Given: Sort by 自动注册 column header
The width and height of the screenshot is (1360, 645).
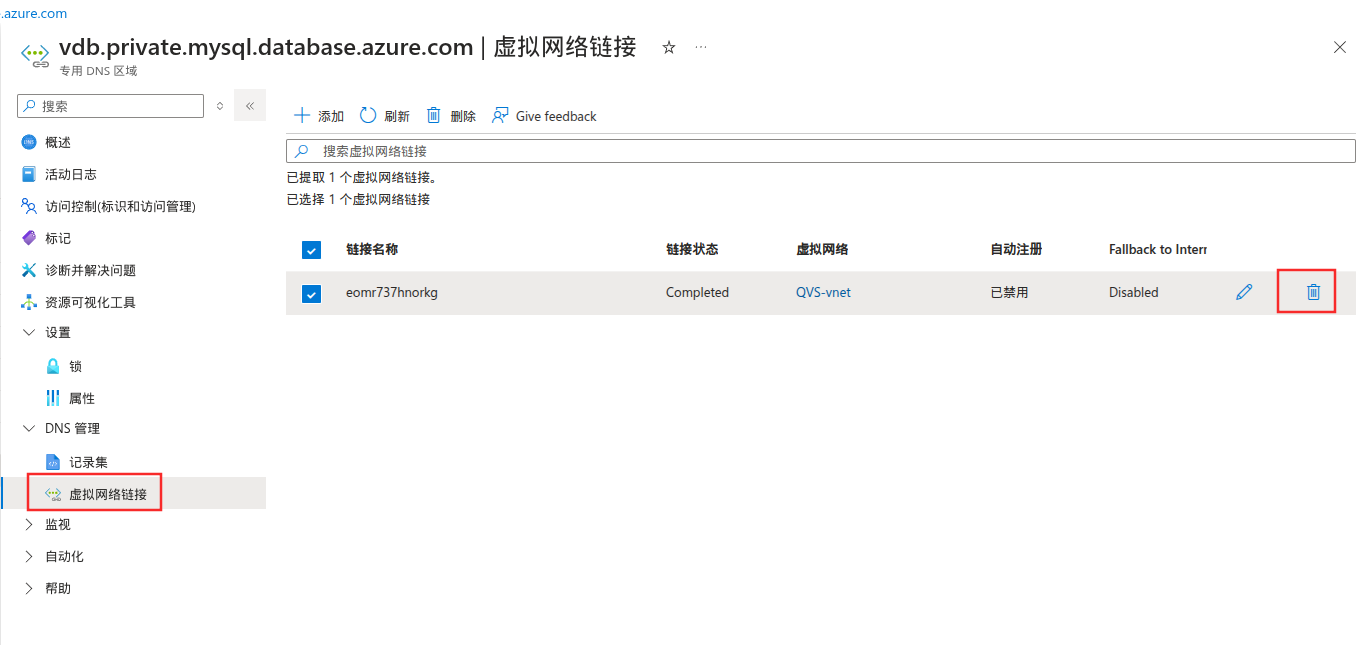Looking at the screenshot, I should (x=1016, y=249).
